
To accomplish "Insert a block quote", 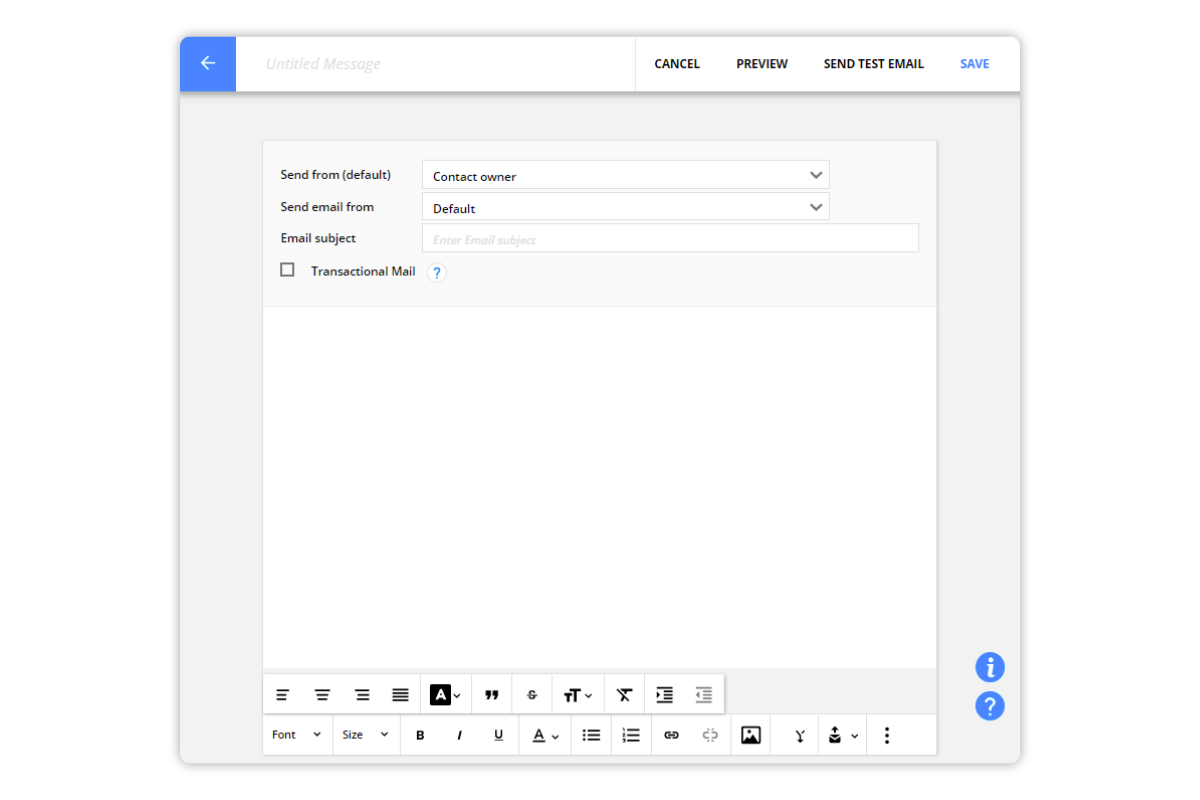I will tap(492, 695).
